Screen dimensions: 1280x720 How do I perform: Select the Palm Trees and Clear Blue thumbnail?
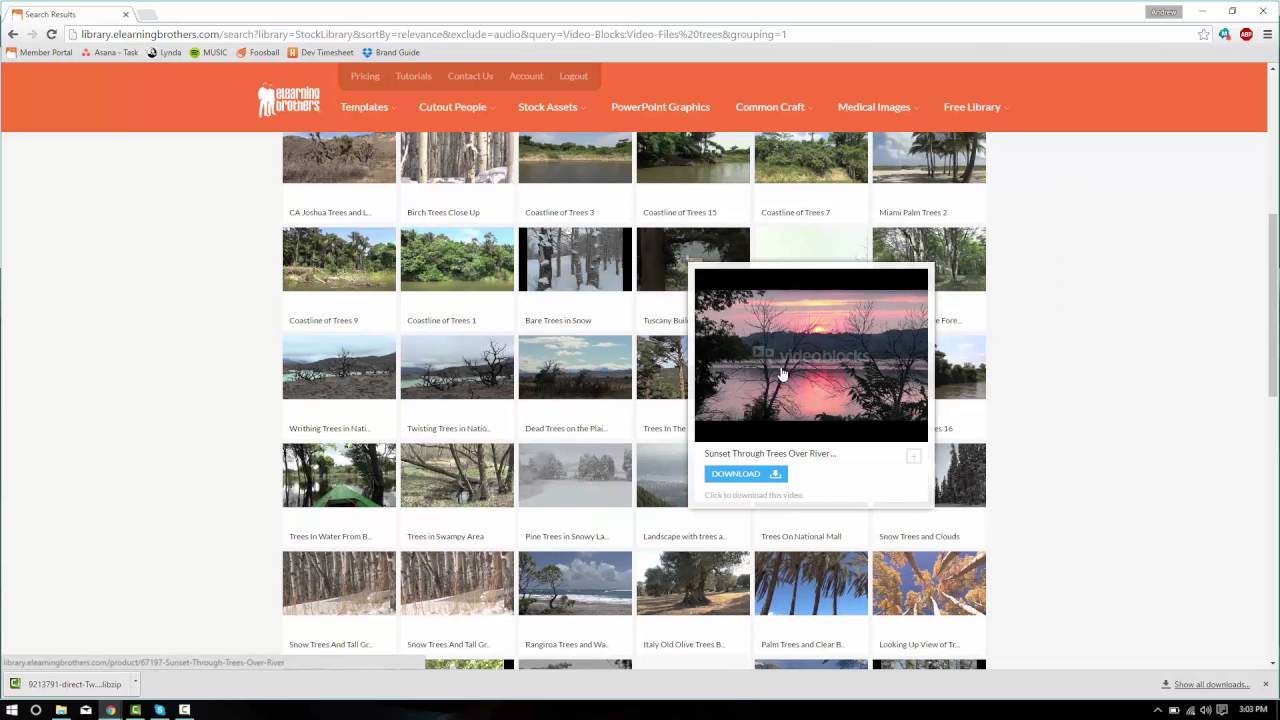pos(811,583)
